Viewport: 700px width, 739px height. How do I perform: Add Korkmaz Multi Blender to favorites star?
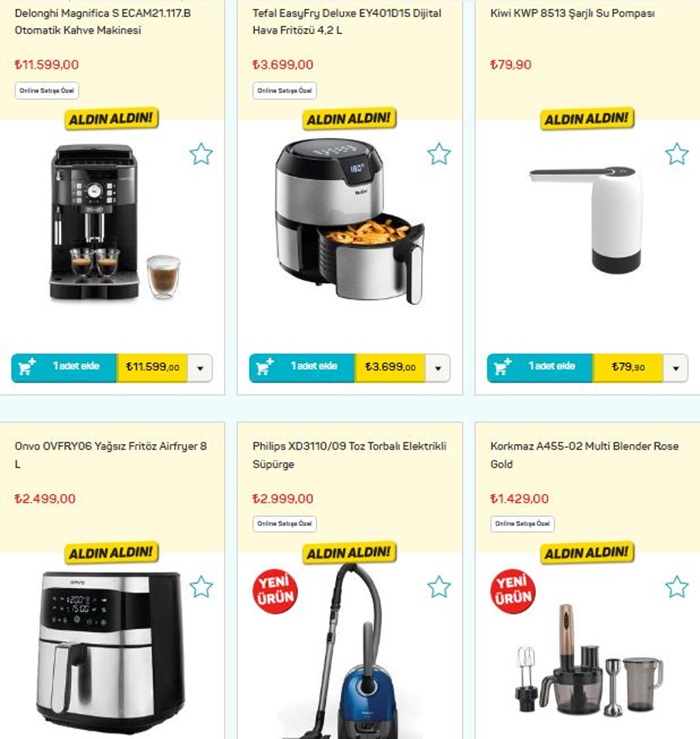(677, 587)
